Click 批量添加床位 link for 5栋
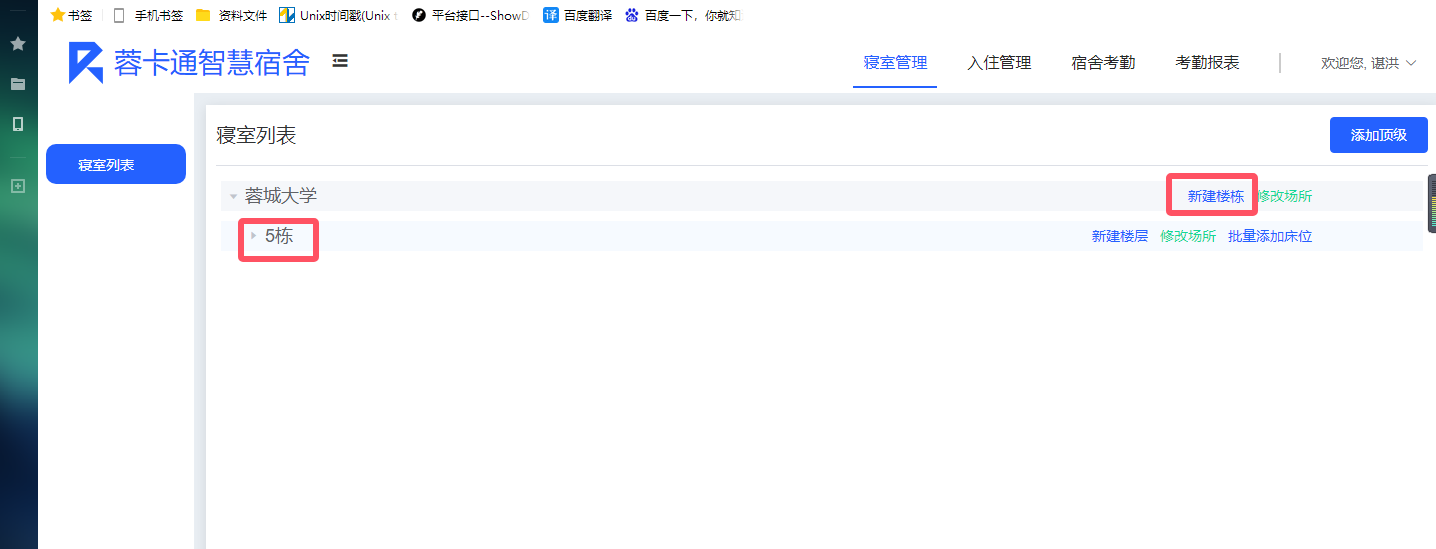This screenshot has height=549, width=1436. 1269,237
